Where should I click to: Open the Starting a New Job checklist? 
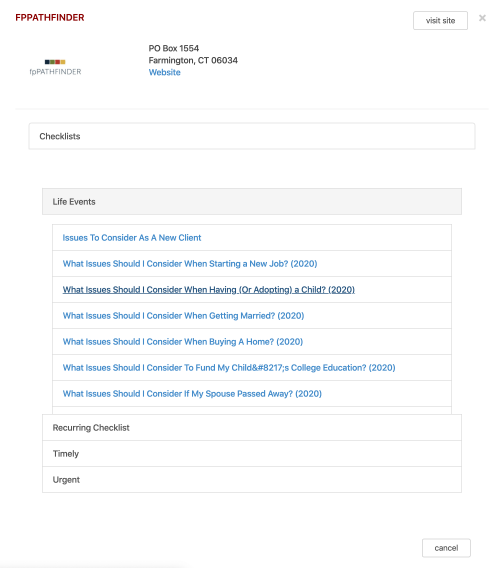tap(190, 264)
